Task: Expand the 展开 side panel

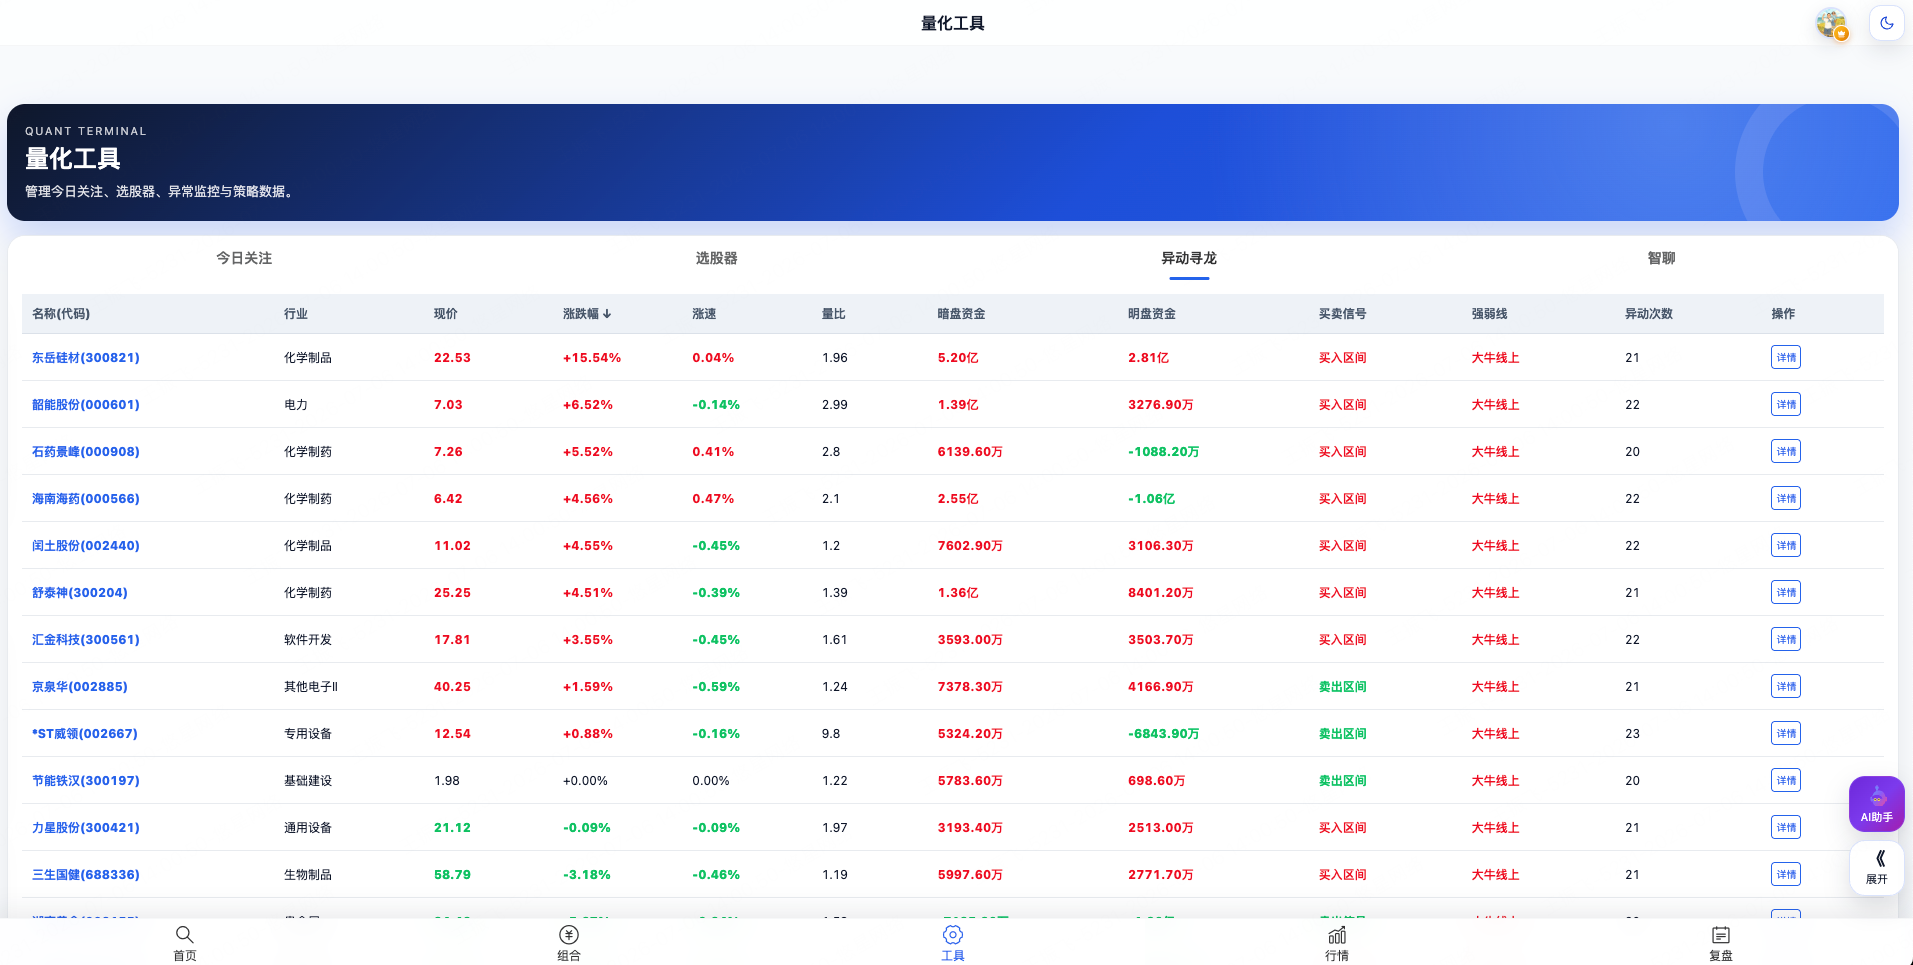Action: coord(1876,867)
